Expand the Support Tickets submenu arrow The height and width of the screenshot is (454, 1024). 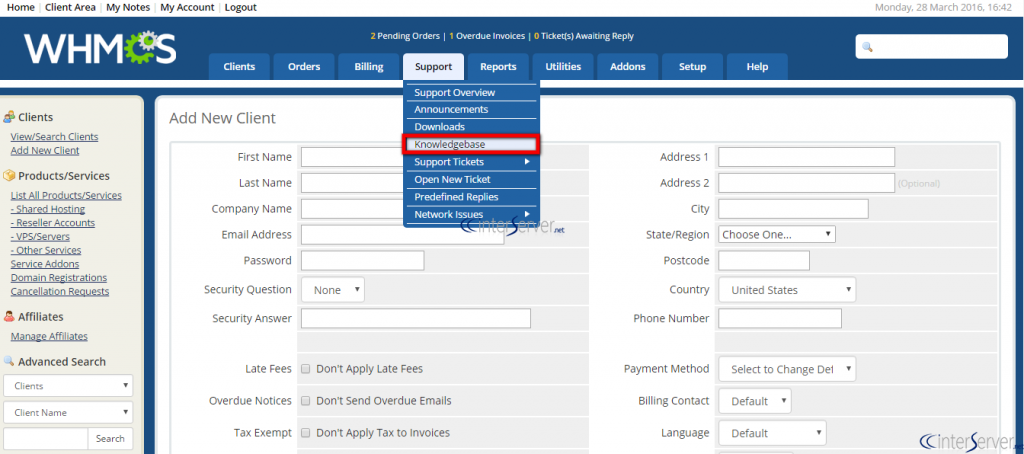point(526,161)
